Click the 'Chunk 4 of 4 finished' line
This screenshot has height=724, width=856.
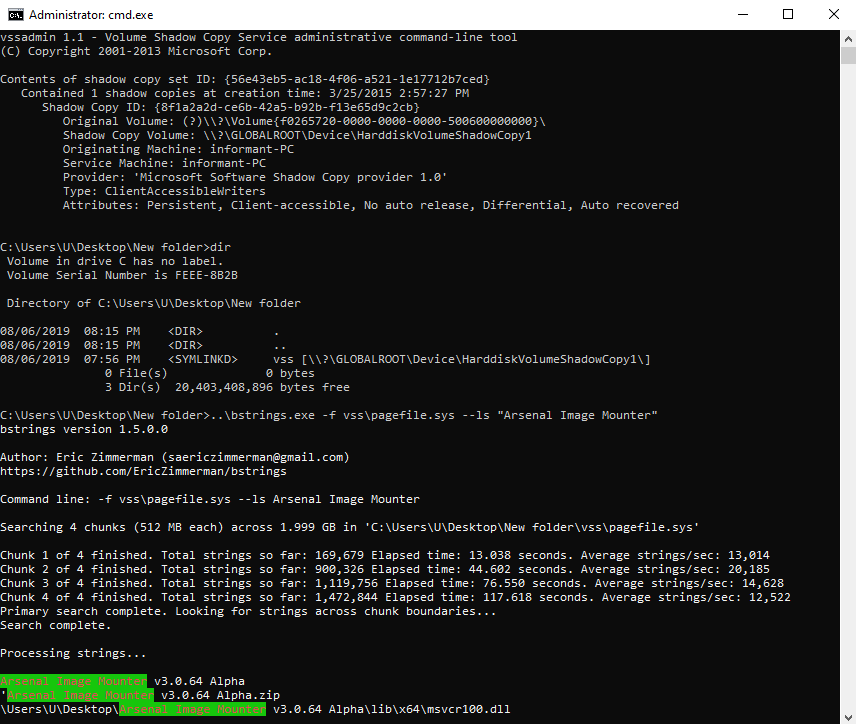pyautogui.click(x=395, y=597)
